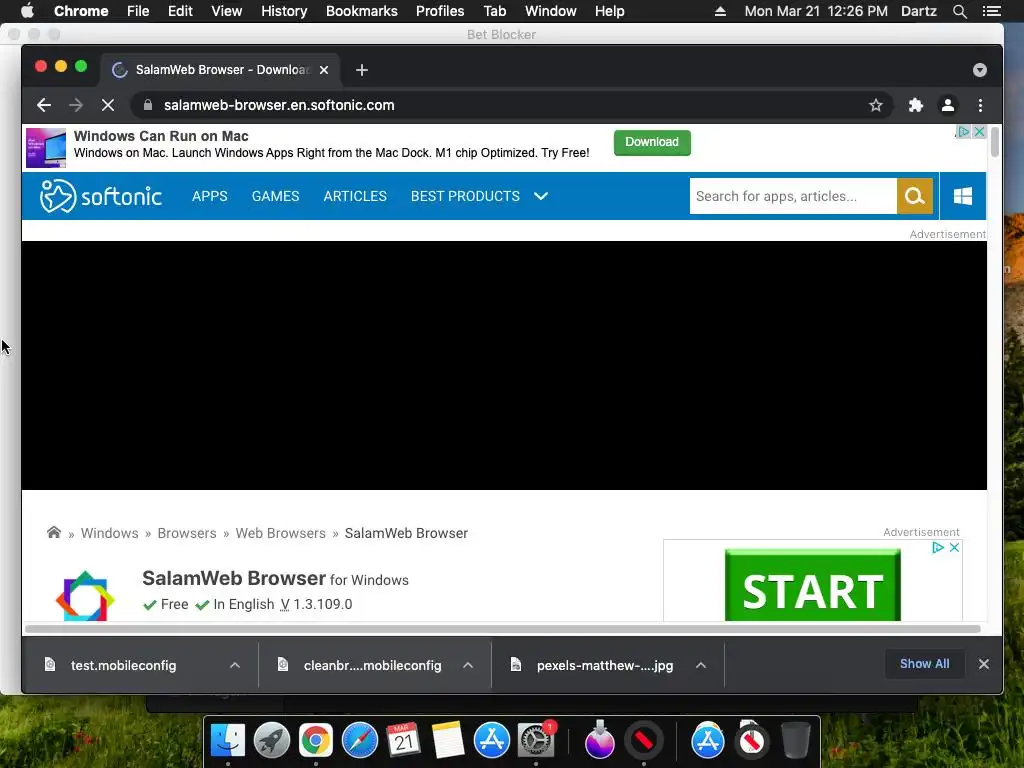Click the Web Browsers breadcrumb link
1024x768 pixels.
pyautogui.click(x=280, y=533)
